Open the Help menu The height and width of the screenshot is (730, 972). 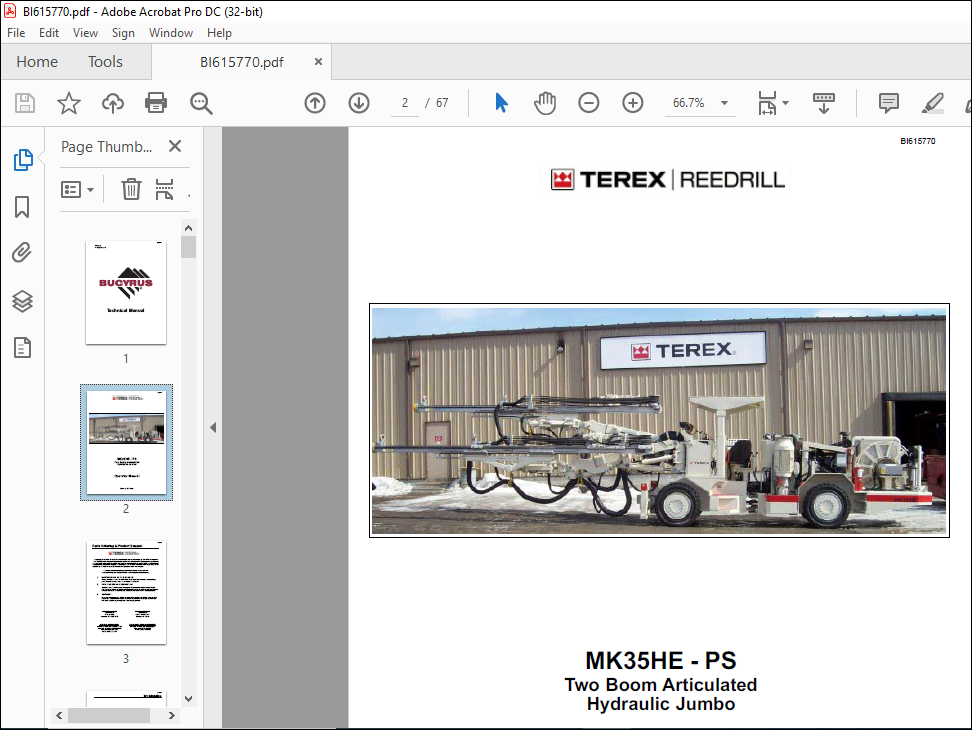pyautogui.click(x=219, y=33)
